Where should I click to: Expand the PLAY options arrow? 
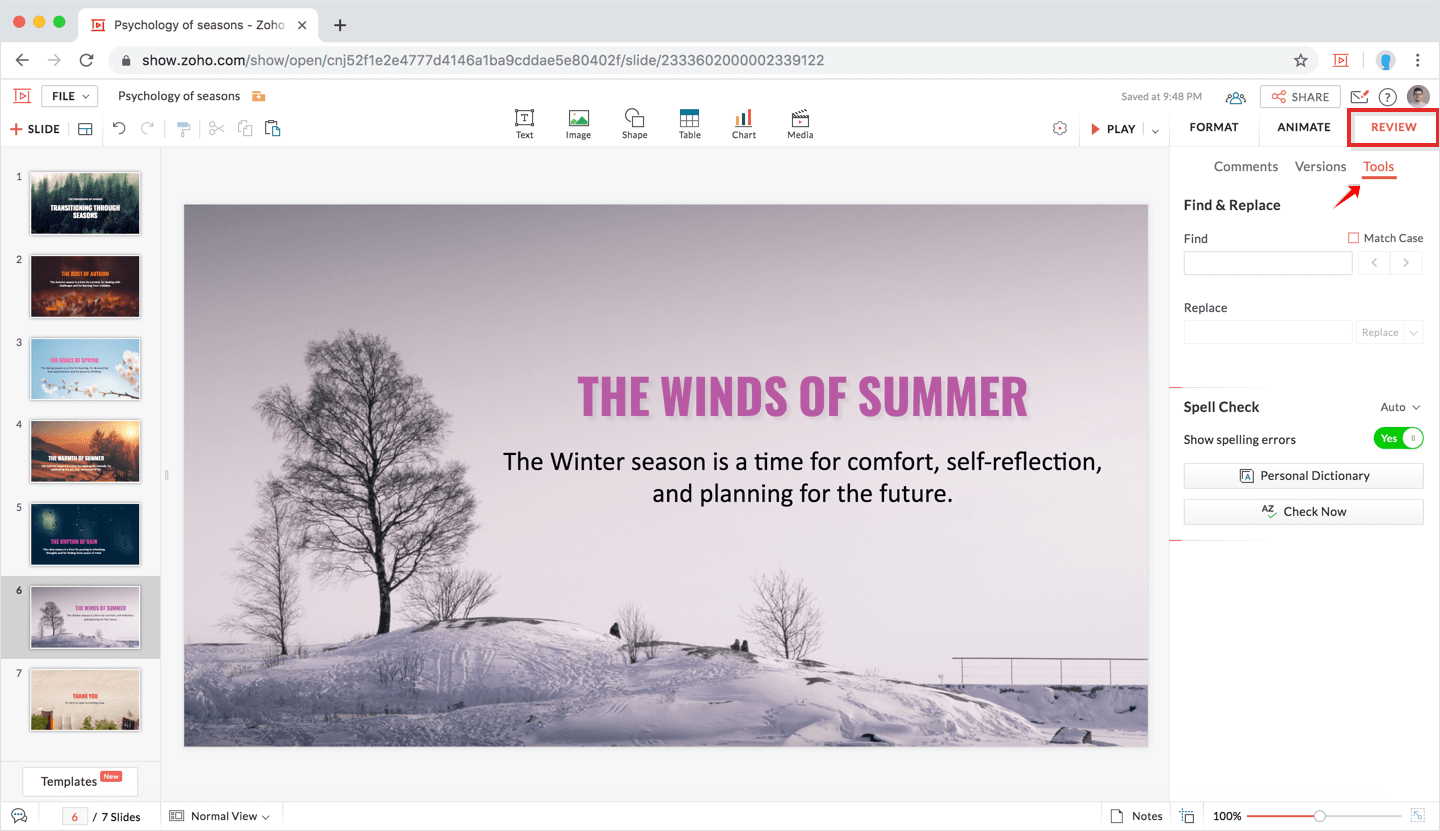pyautogui.click(x=1156, y=130)
